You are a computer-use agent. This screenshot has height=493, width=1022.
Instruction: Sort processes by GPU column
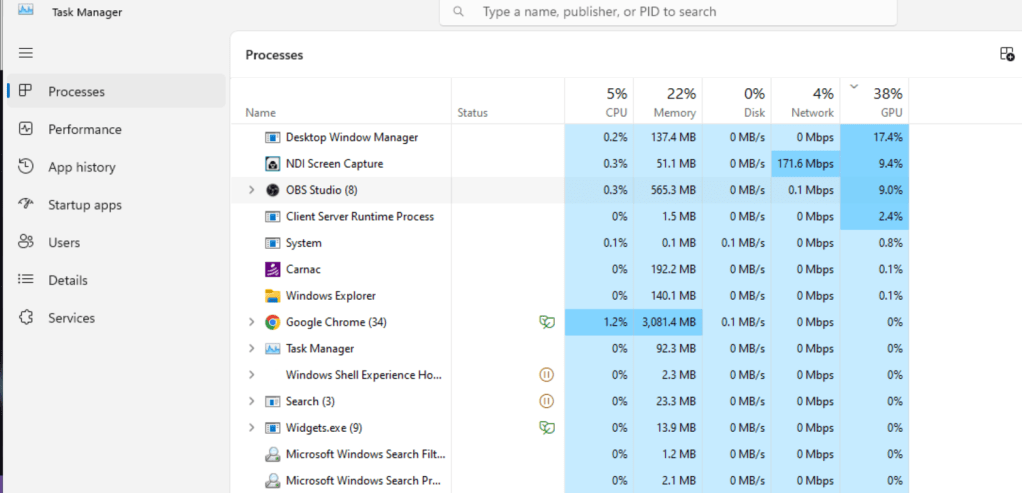click(875, 100)
